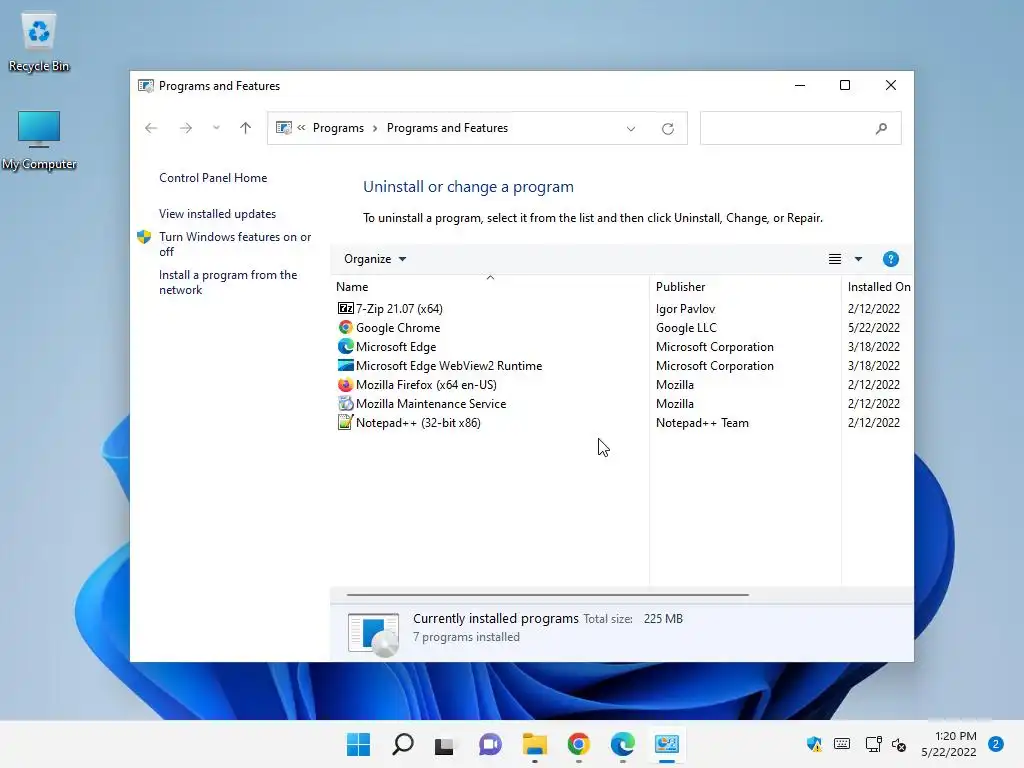Screen dimensions: 1024x768
Task: Click the installed programs details pane thumbnail
Action: point(373,633)
